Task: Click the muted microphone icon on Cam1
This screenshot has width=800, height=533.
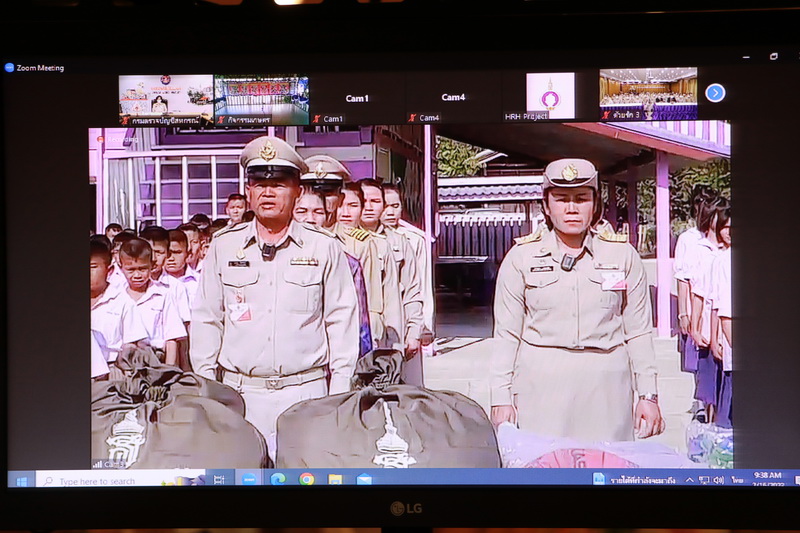Action: 317,119
